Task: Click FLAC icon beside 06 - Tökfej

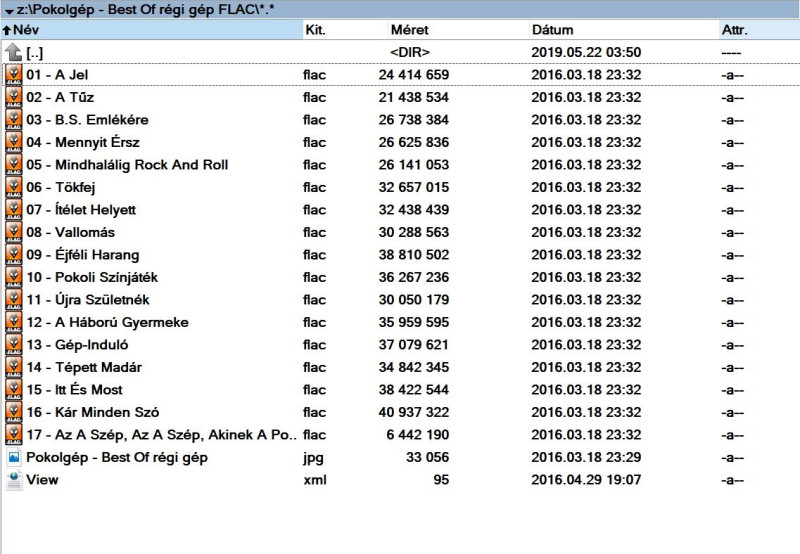Action: click(x=14, y=187)
